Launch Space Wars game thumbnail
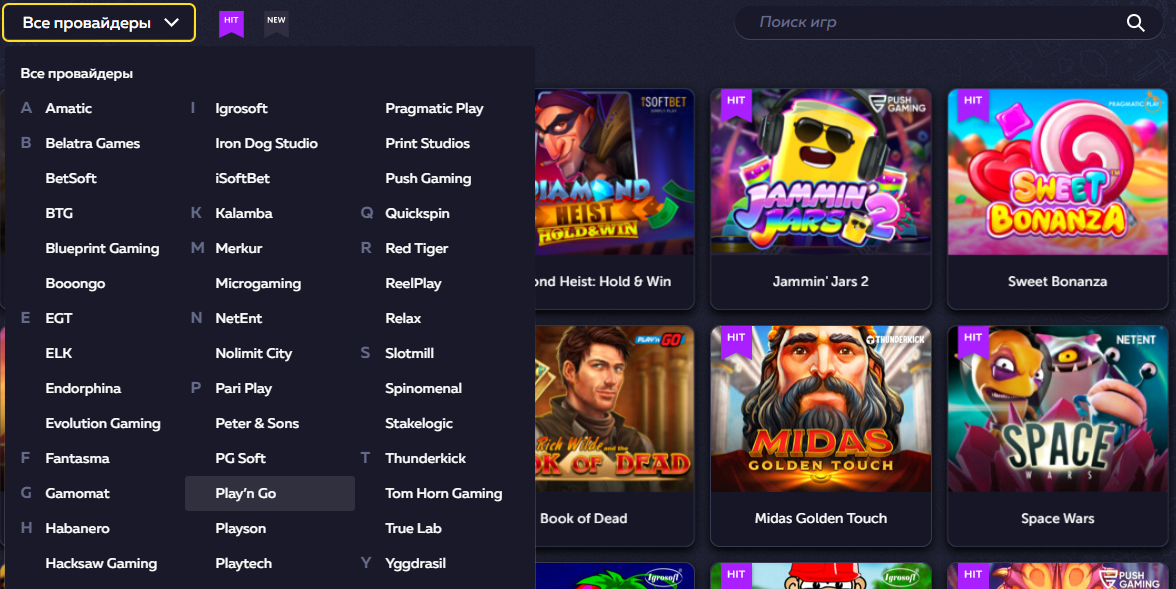 [1058, 409]
